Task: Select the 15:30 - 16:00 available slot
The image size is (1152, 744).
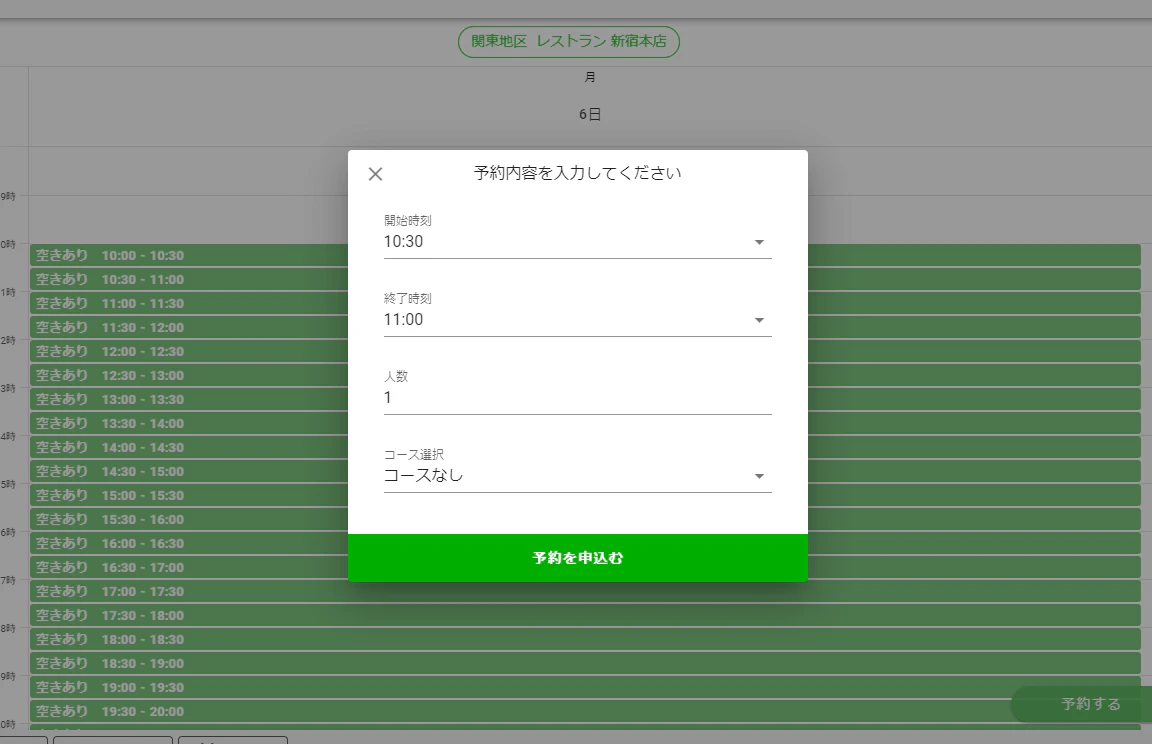Action: tap(585, 519)
